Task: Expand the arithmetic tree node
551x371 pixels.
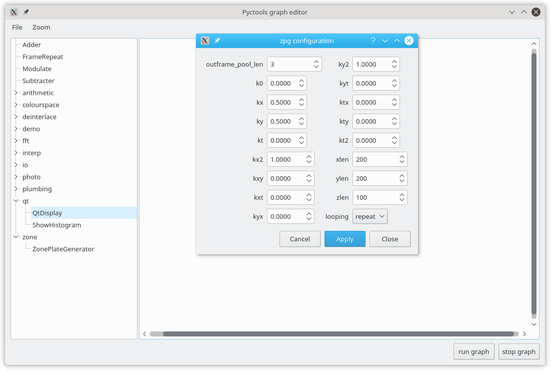Action: (x=16, y=93)
